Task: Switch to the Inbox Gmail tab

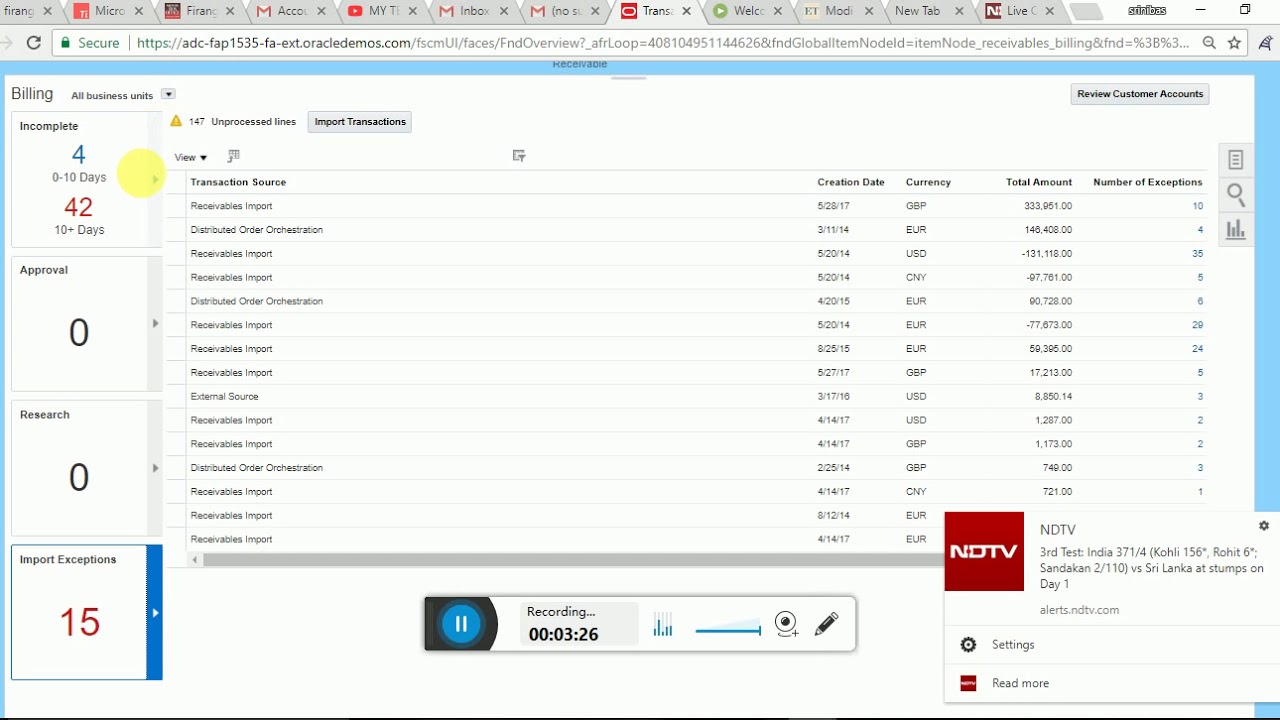Action: click(474, 11)
